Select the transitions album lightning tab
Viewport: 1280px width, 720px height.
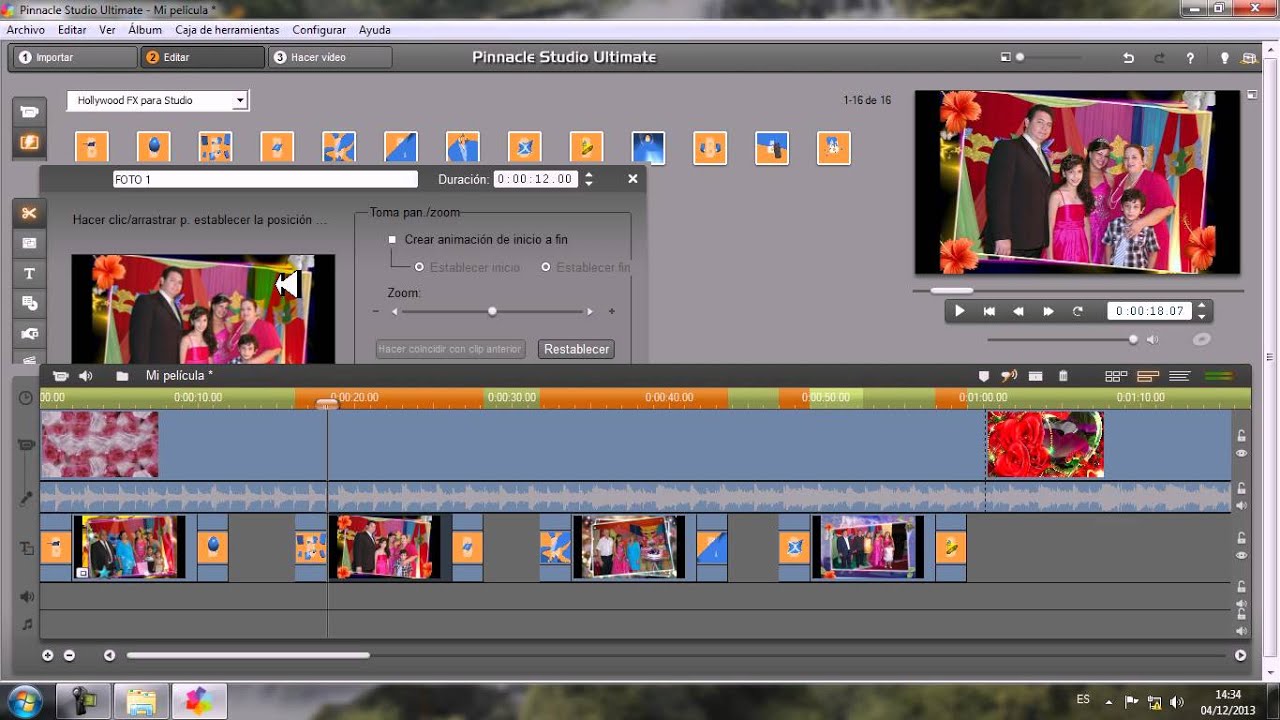(29, 143)
